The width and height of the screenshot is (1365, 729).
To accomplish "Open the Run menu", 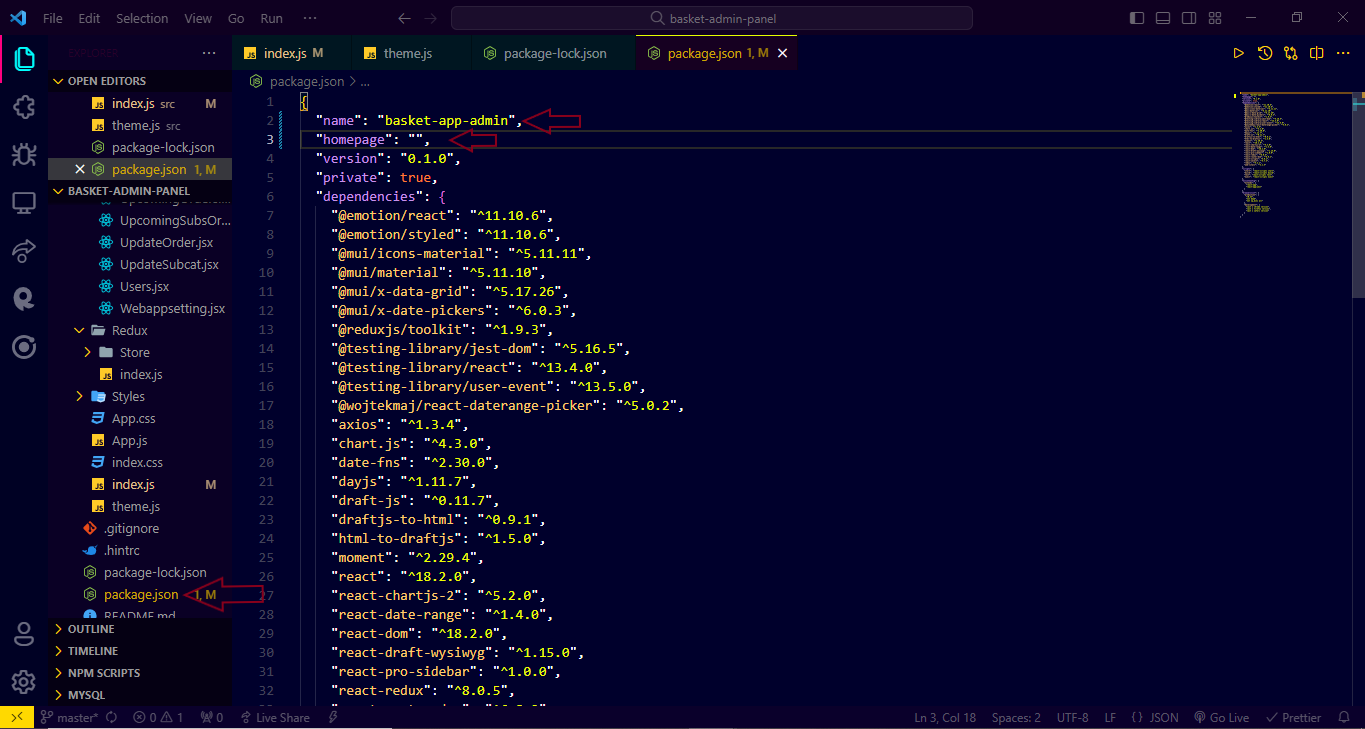I will [271, 18].
